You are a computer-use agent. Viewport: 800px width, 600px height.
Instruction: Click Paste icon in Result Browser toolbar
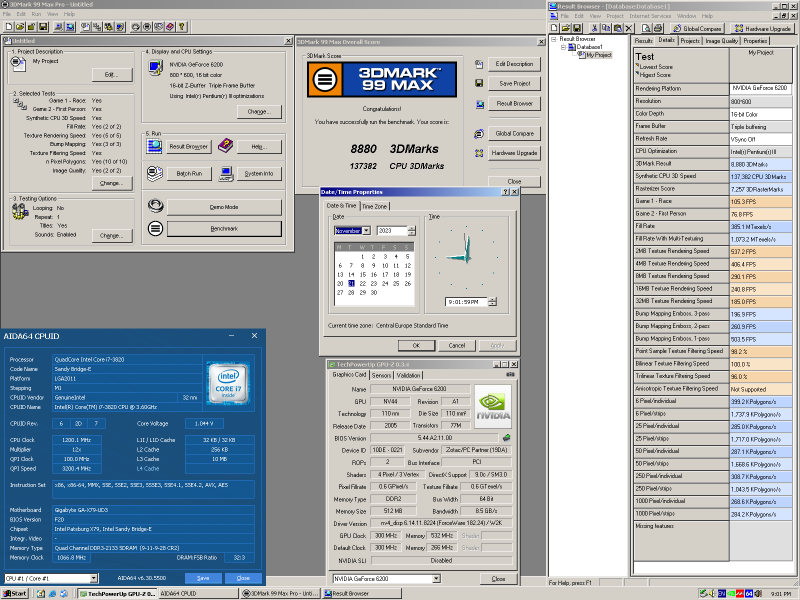pyautogui.click(x=617, y=29)
